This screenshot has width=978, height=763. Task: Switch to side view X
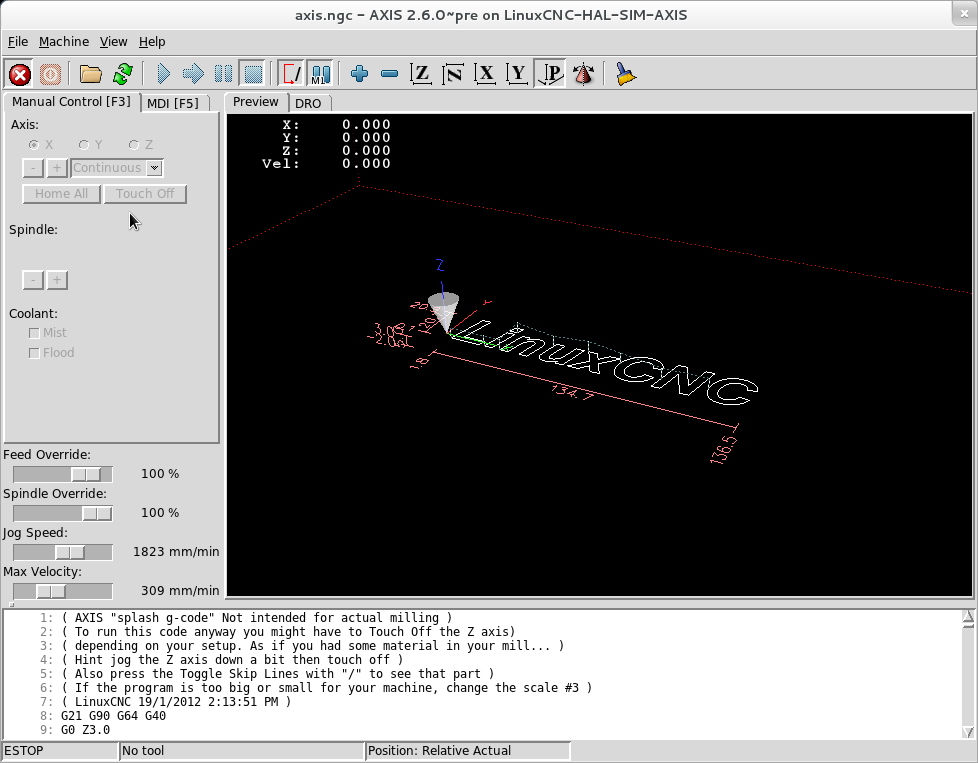click(485, 74)
